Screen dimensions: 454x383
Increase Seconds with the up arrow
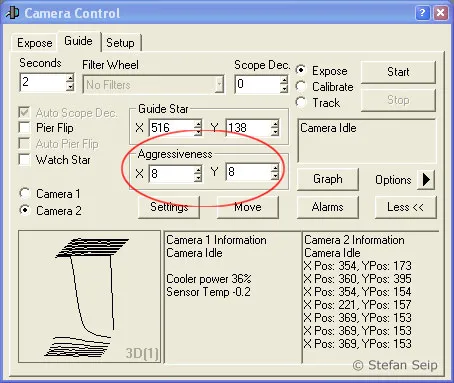pyautogui.click(x=70, y=78)
